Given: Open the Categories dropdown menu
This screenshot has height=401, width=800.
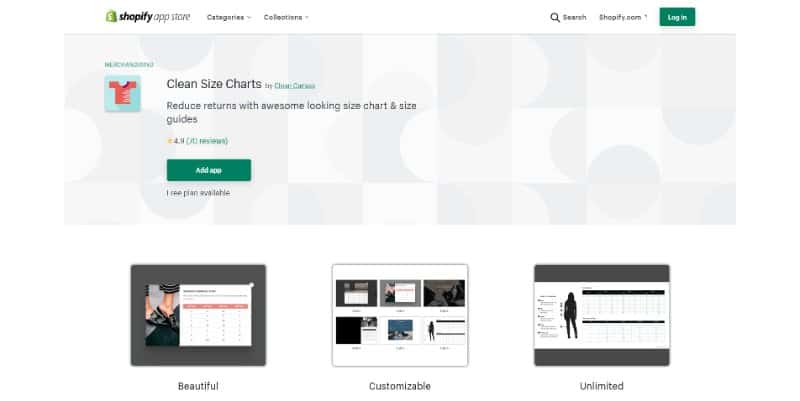Looking at the screenshot, I should 229,17.
